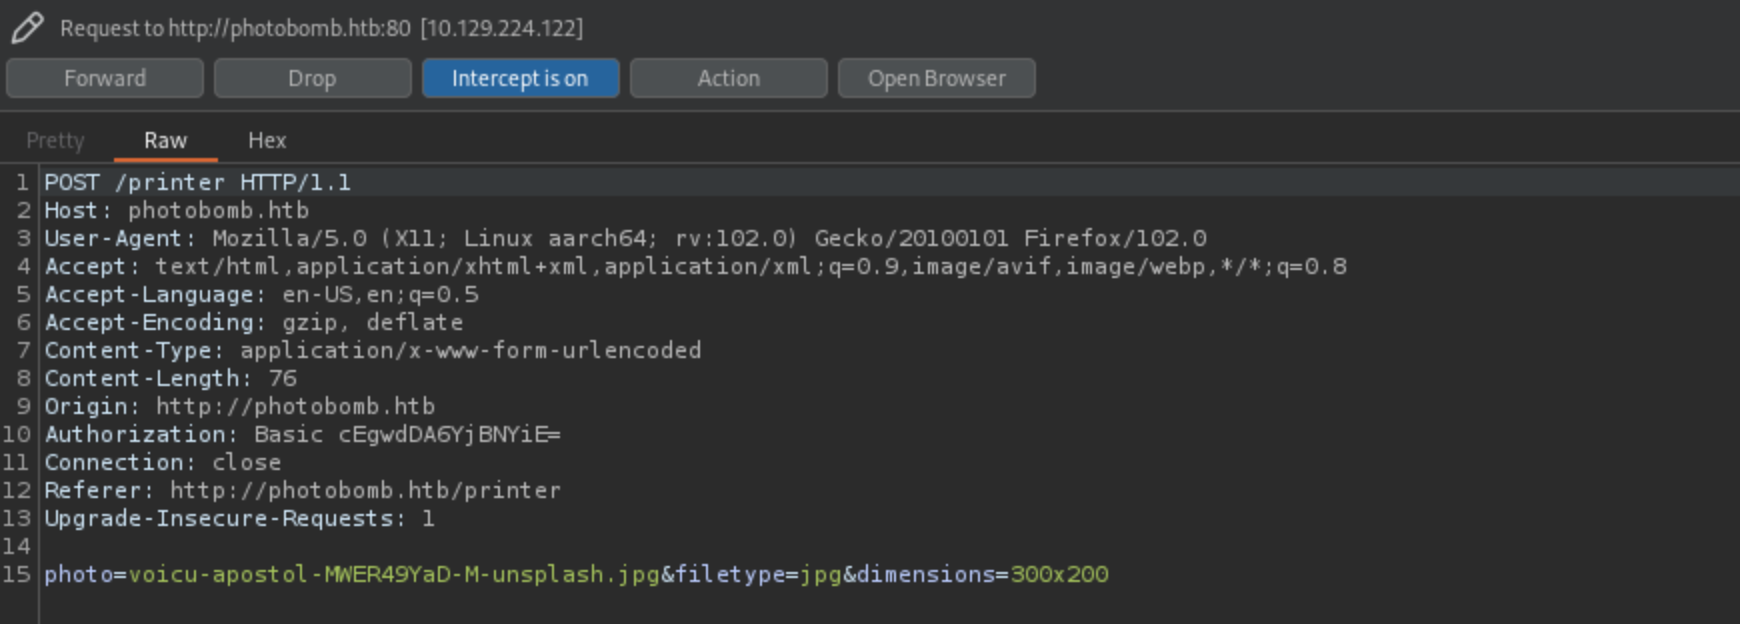The height and width of the screenshot is (624, 1740).
Task: Click the Content-Type header line
Action: coord(372,351)
